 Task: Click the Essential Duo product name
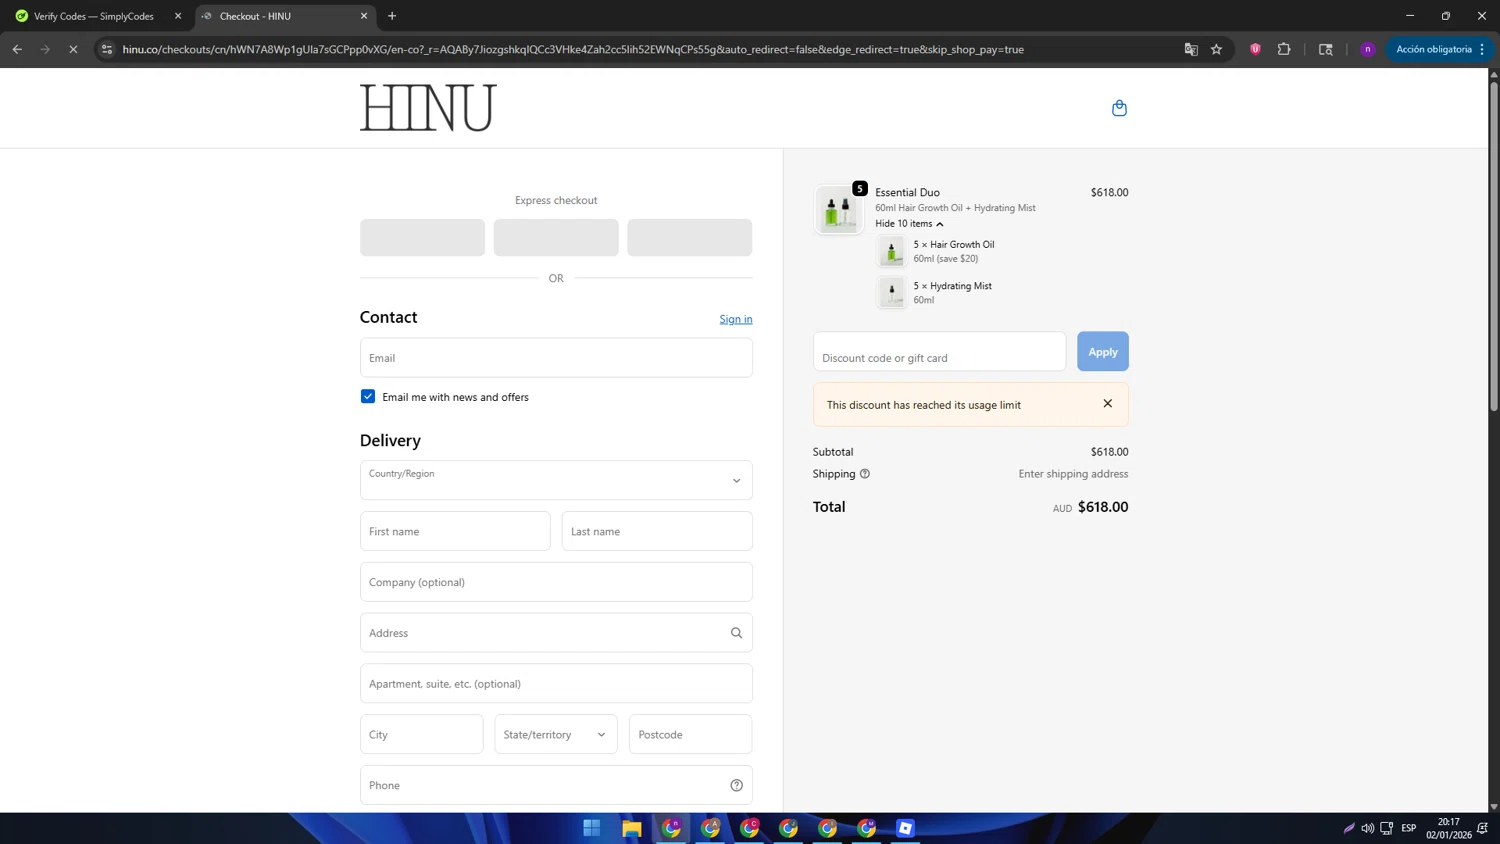[x=907, y=192]
